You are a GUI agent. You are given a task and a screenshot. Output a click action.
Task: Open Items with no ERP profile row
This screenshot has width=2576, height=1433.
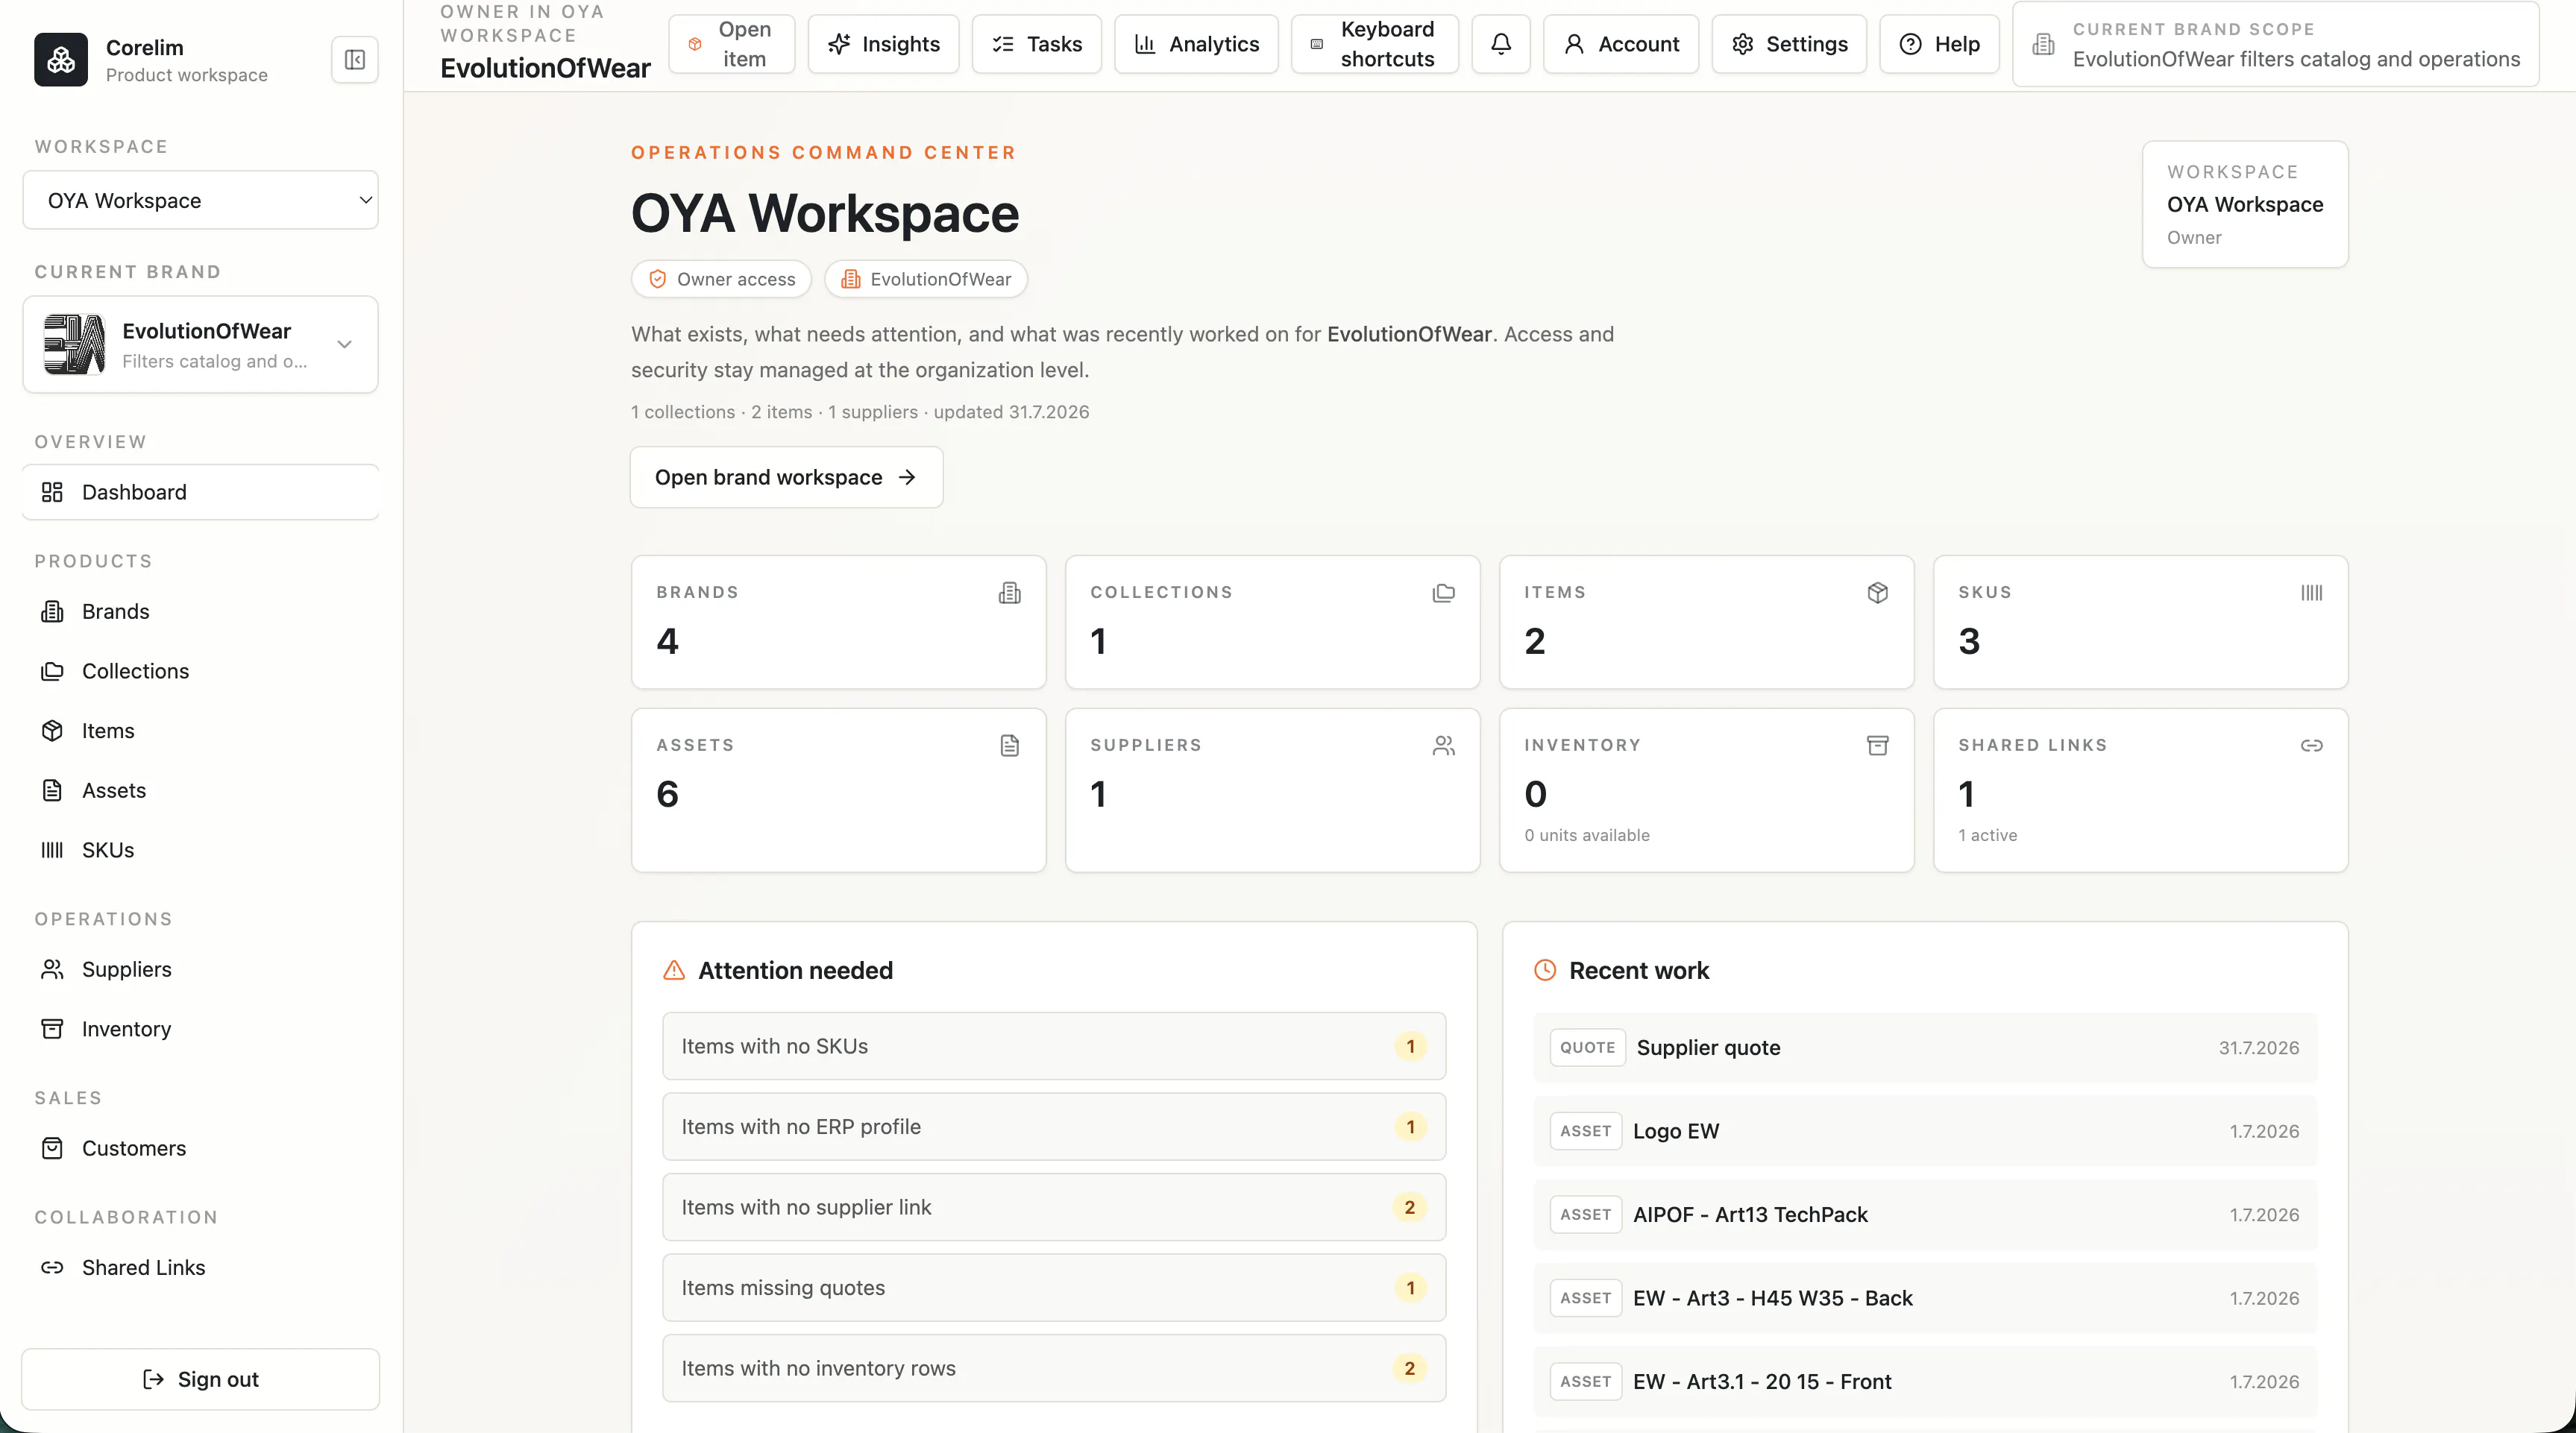pyautogui.click(x=1054, y=1127)
